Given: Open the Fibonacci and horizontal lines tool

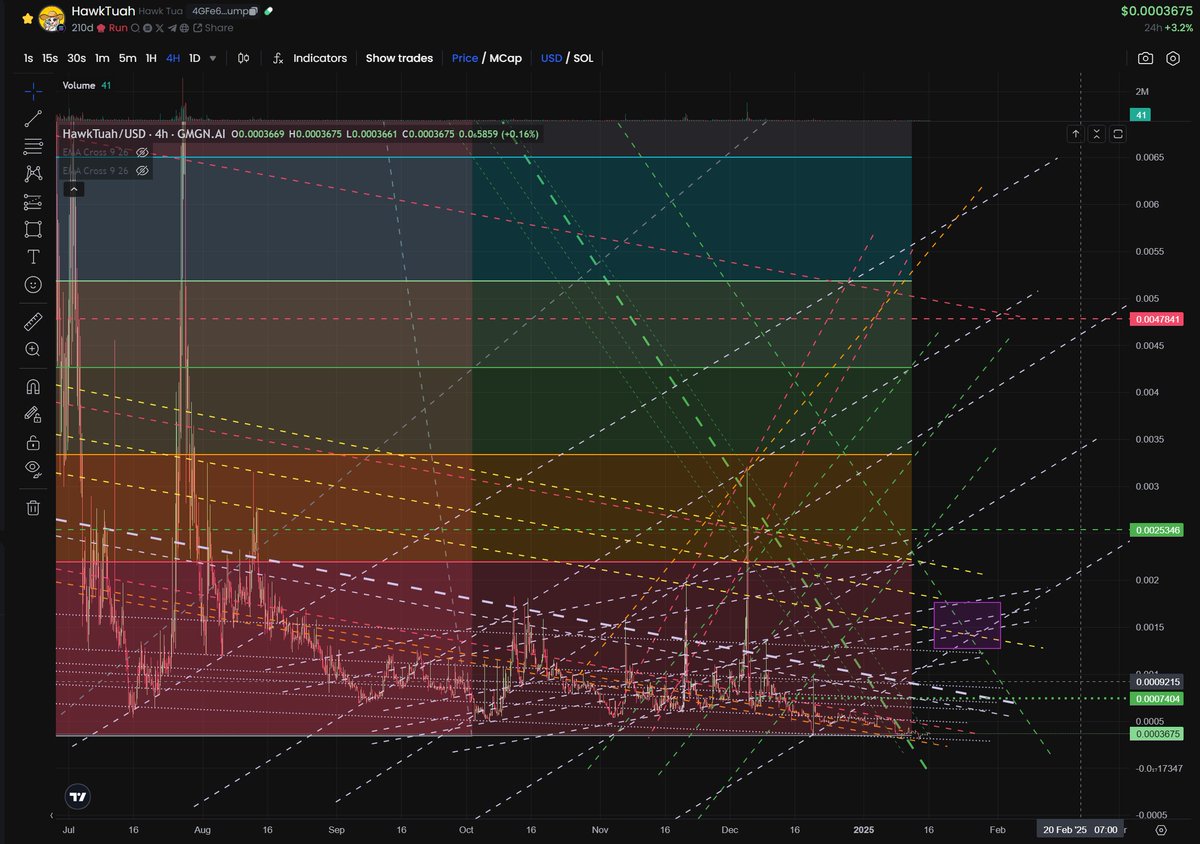Looking at the screenshot, I should click(33, 147).
